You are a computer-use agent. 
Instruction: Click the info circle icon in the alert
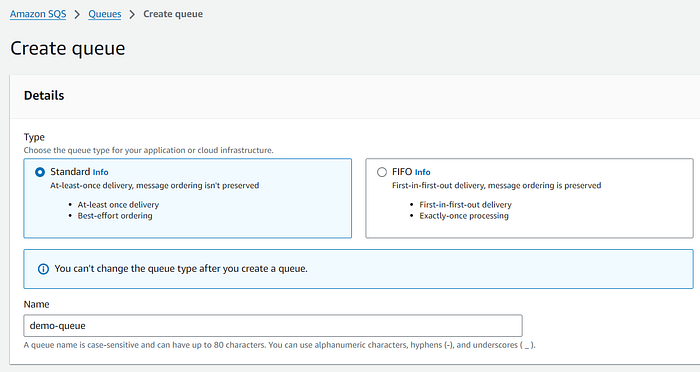(43, 269)
